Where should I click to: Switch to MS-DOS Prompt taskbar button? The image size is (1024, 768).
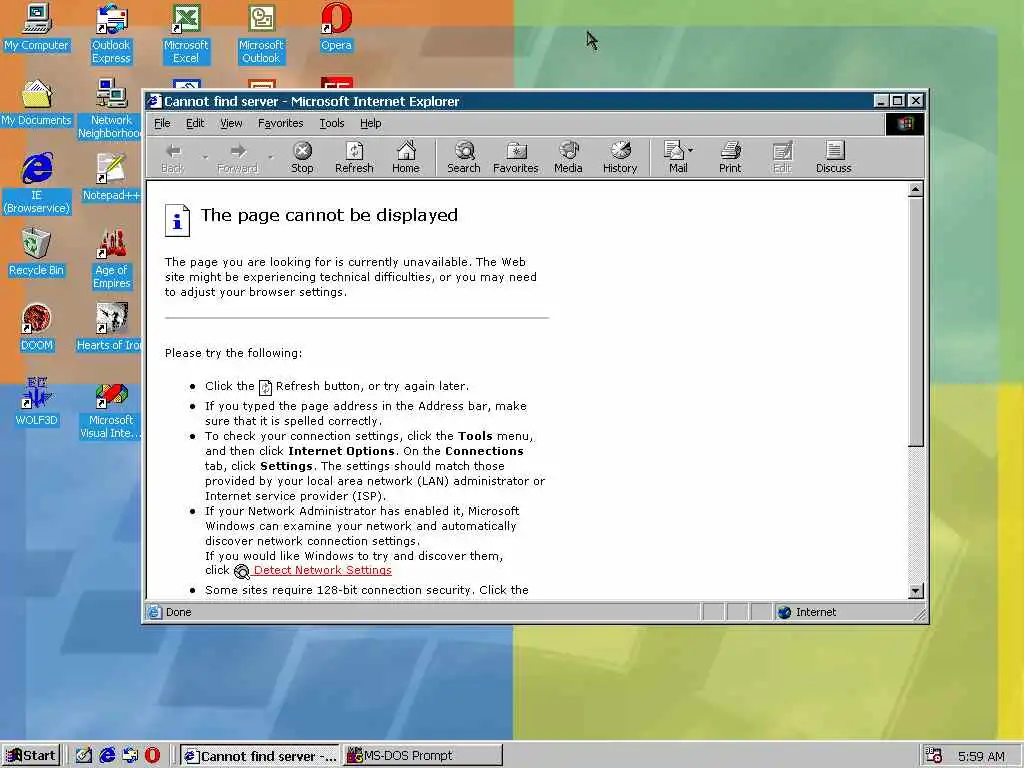pos(423,756)
